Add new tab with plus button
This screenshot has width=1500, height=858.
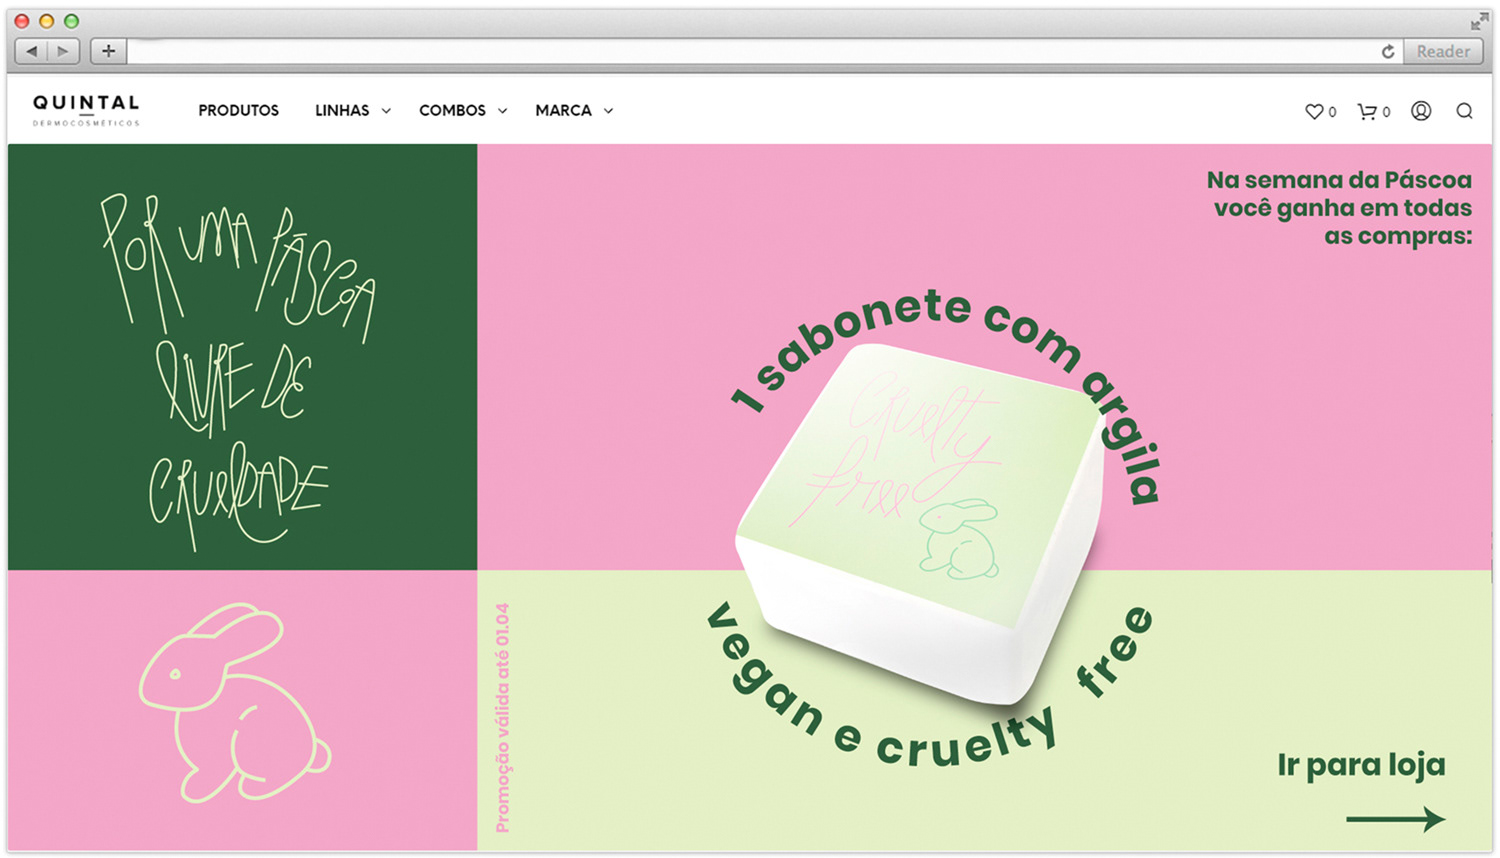[108, 51]
